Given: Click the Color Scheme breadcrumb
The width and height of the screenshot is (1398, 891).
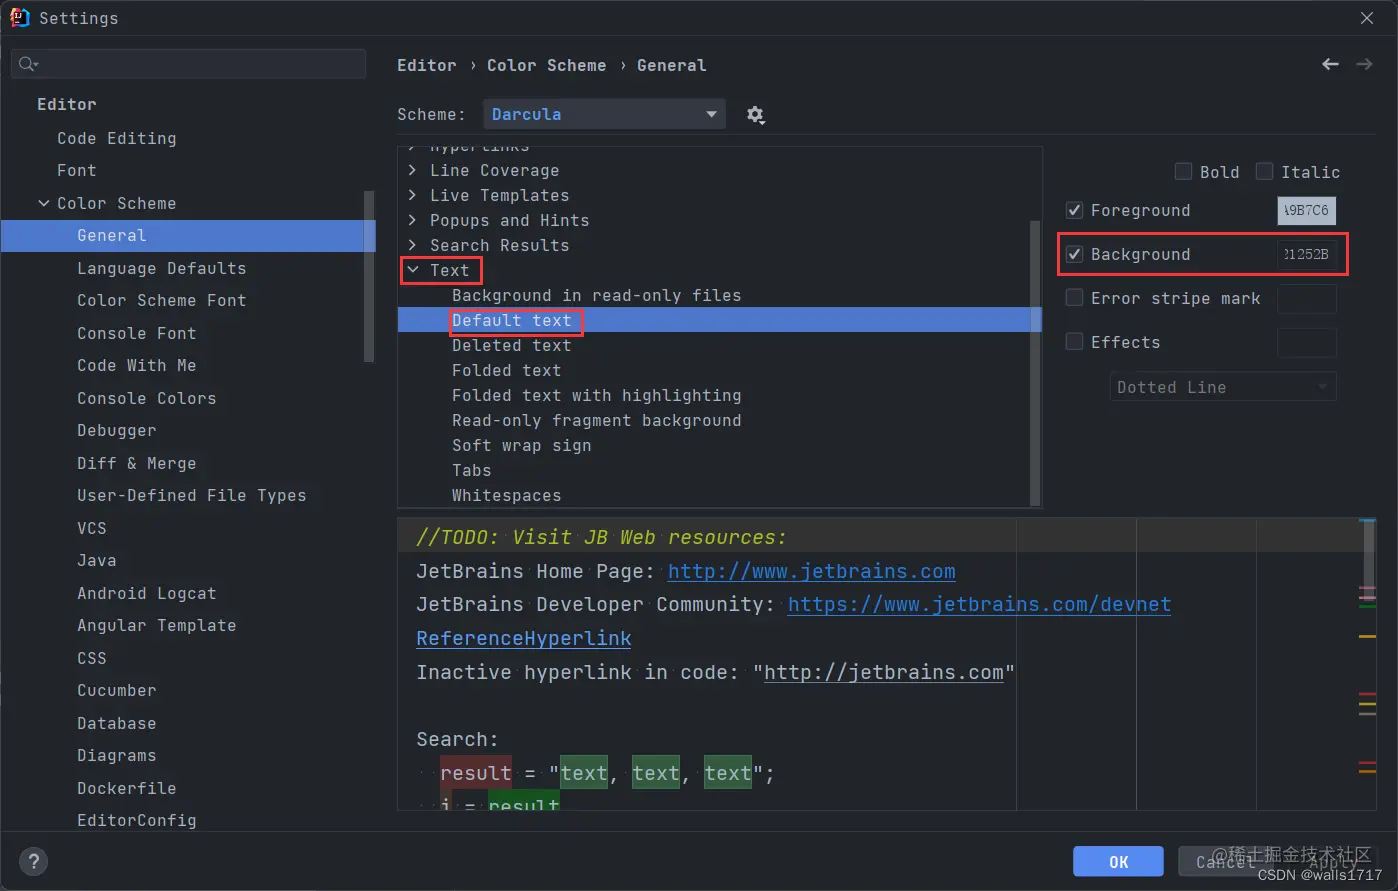Looking at the screenshot, I should (546, 65).
